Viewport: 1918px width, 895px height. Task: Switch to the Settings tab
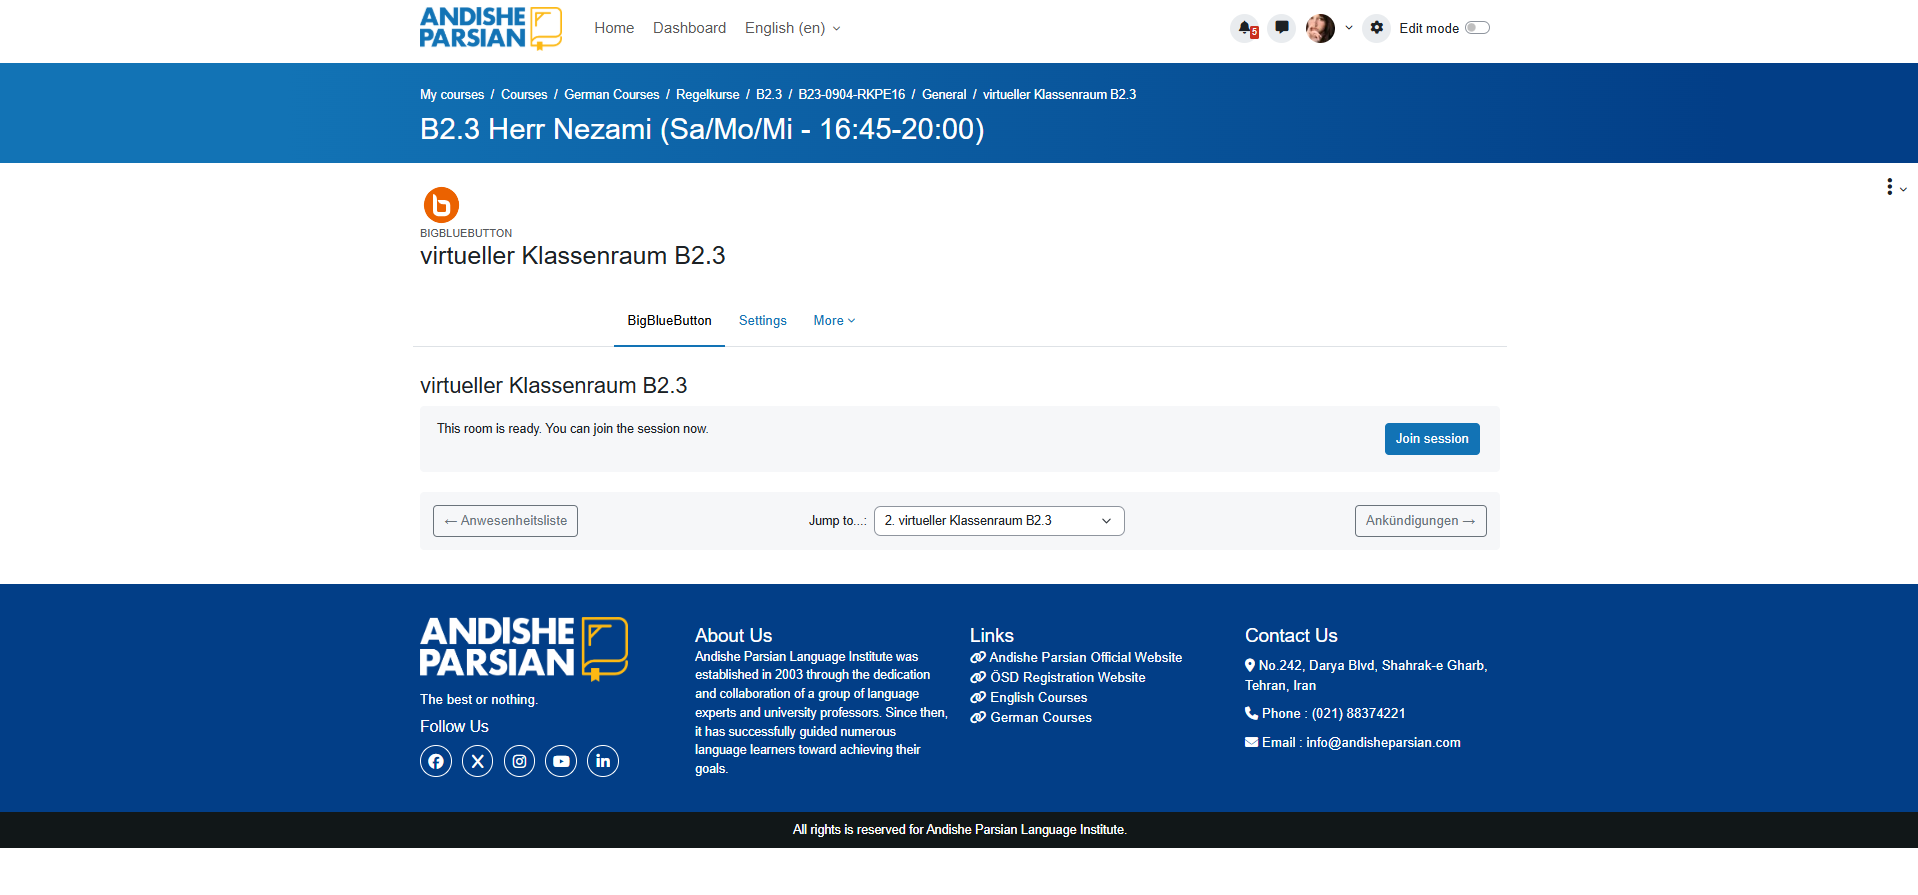[762, 321]
